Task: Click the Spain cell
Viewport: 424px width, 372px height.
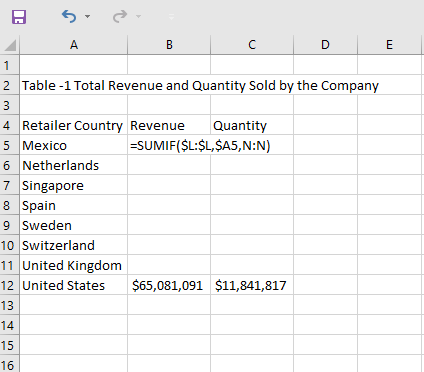Action: [x=74, y=205]
